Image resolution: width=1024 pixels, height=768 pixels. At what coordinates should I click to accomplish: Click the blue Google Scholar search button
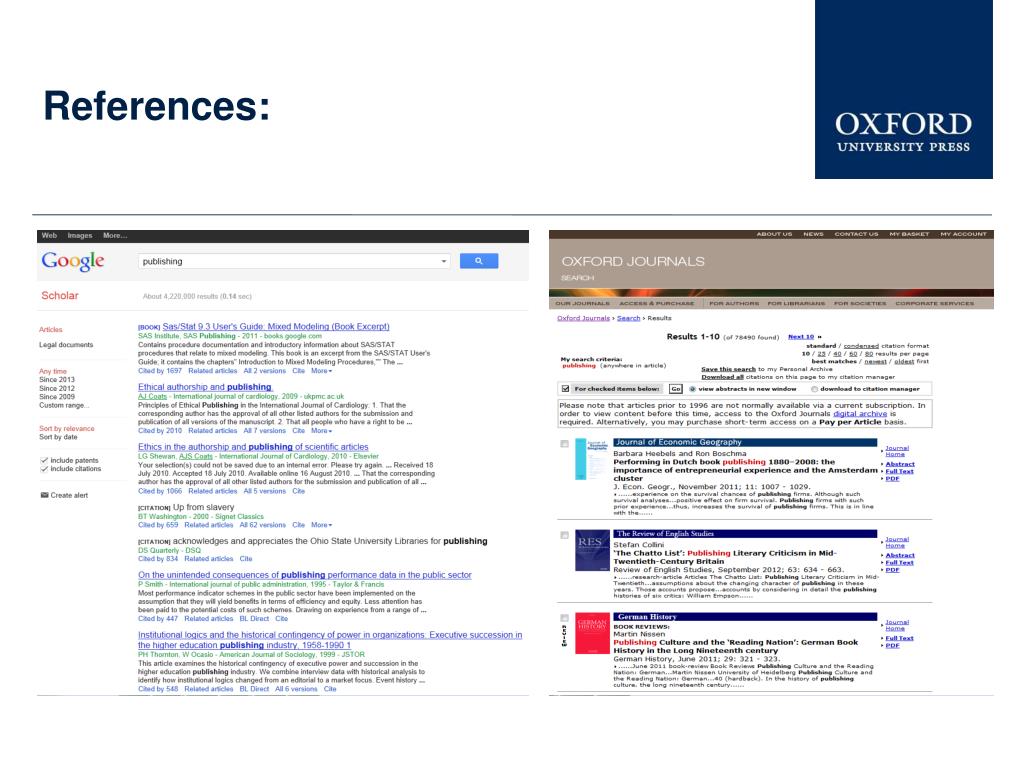point(479,261)
